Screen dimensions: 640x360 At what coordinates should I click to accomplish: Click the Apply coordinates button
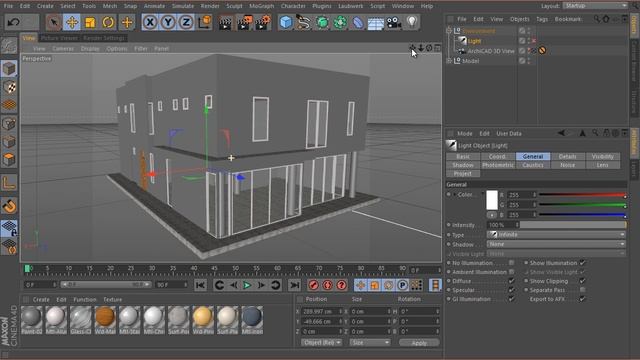(419, 343)
